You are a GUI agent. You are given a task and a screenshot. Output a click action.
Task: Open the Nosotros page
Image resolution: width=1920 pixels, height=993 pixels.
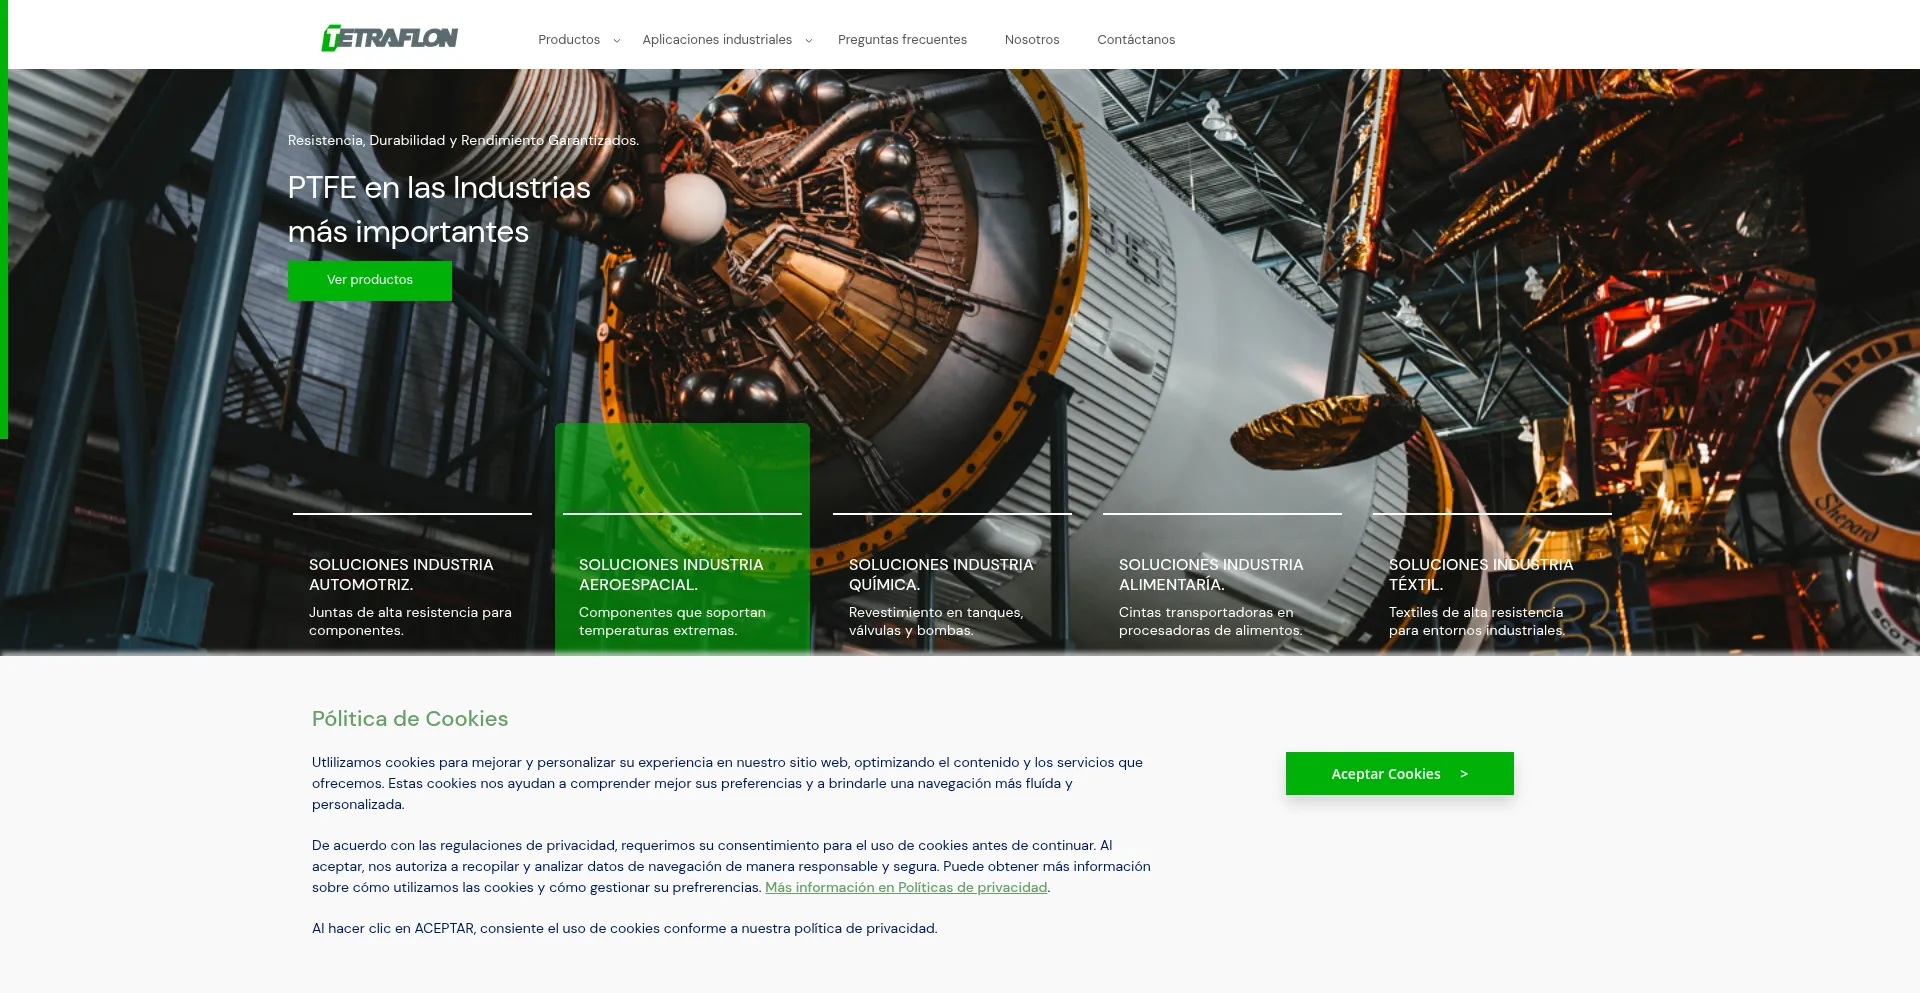(x=1032, y=40)
